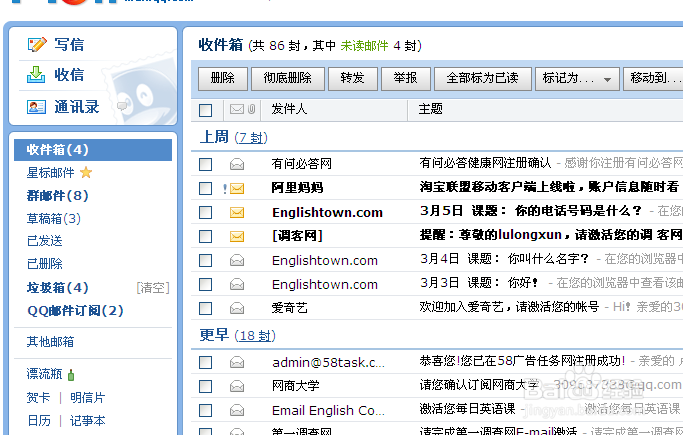Check the box for 3月4日 Englishtown mail
Viewport: 683px width, 435px height.
[206, 260]
